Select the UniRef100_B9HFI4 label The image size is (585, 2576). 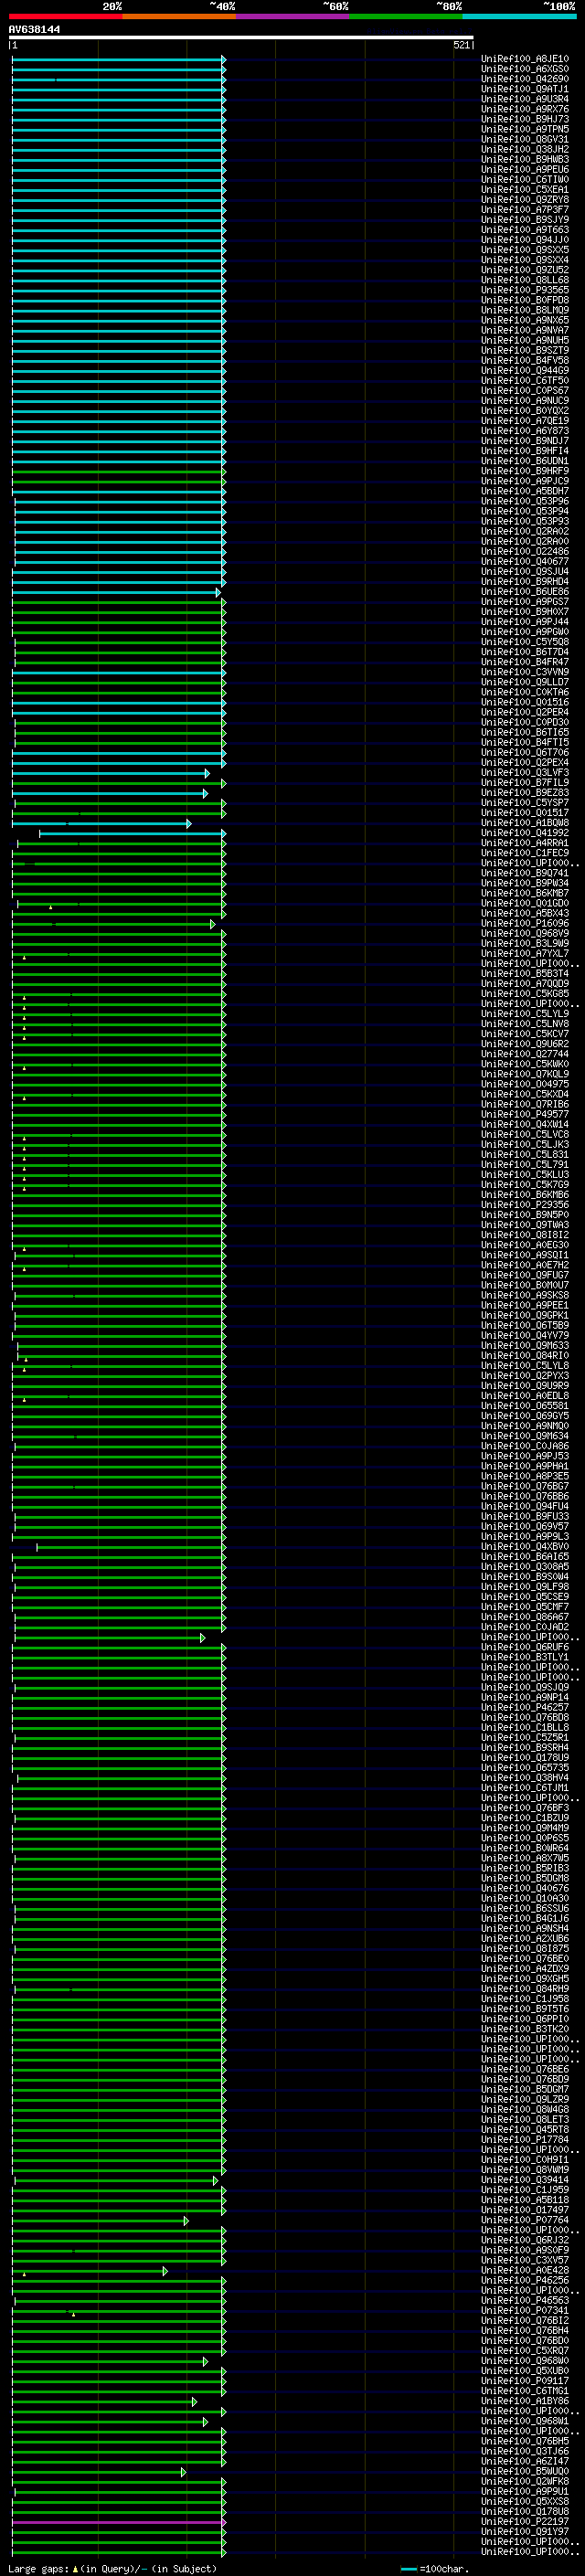pyautogui.click(x=524, y=451)
